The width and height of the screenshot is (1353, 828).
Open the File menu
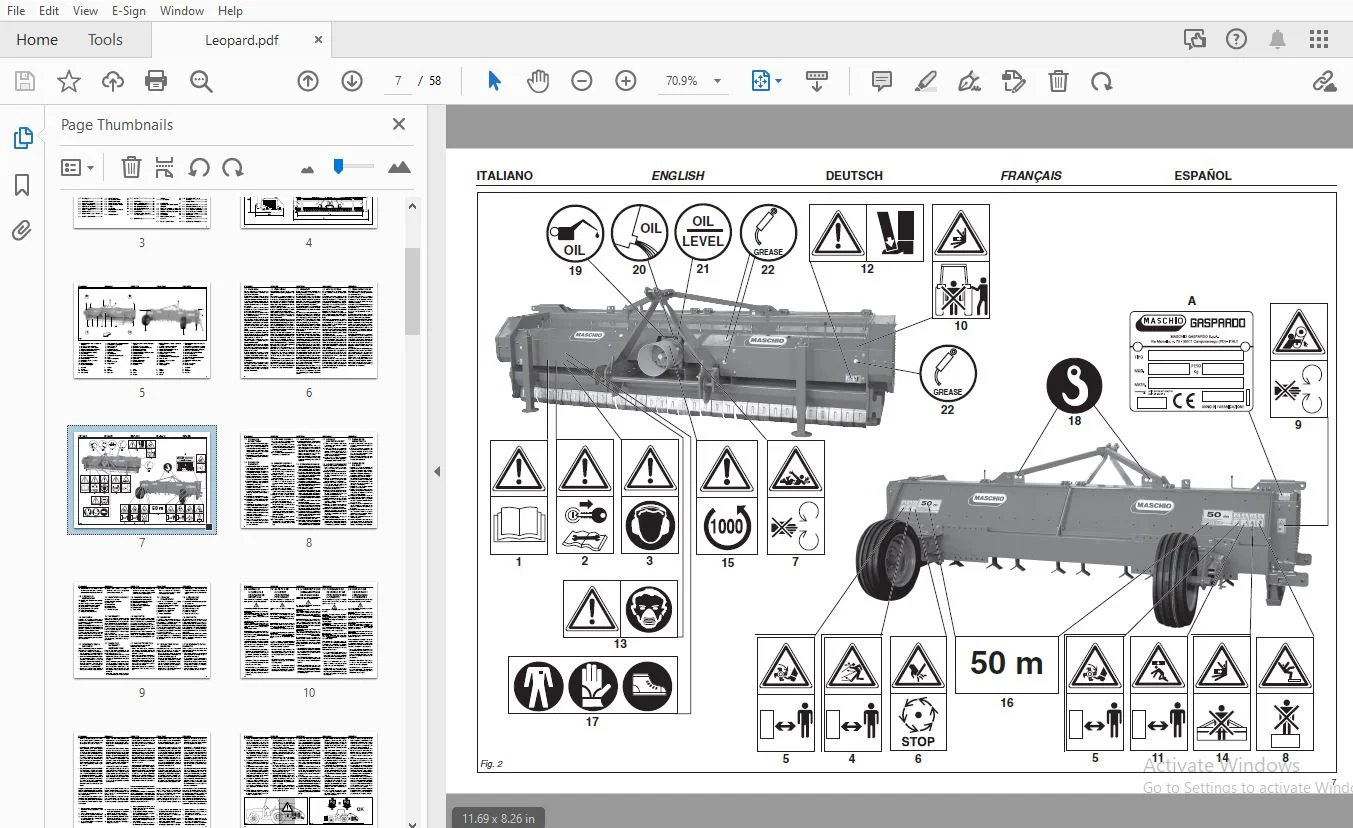16,11
